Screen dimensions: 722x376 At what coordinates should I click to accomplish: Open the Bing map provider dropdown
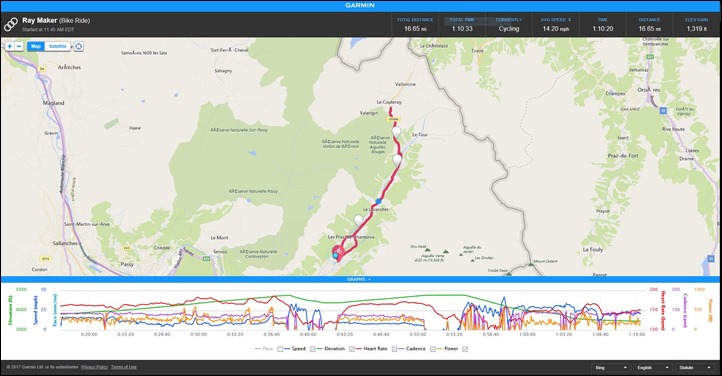pyautogui.click(x=611, y=368)
